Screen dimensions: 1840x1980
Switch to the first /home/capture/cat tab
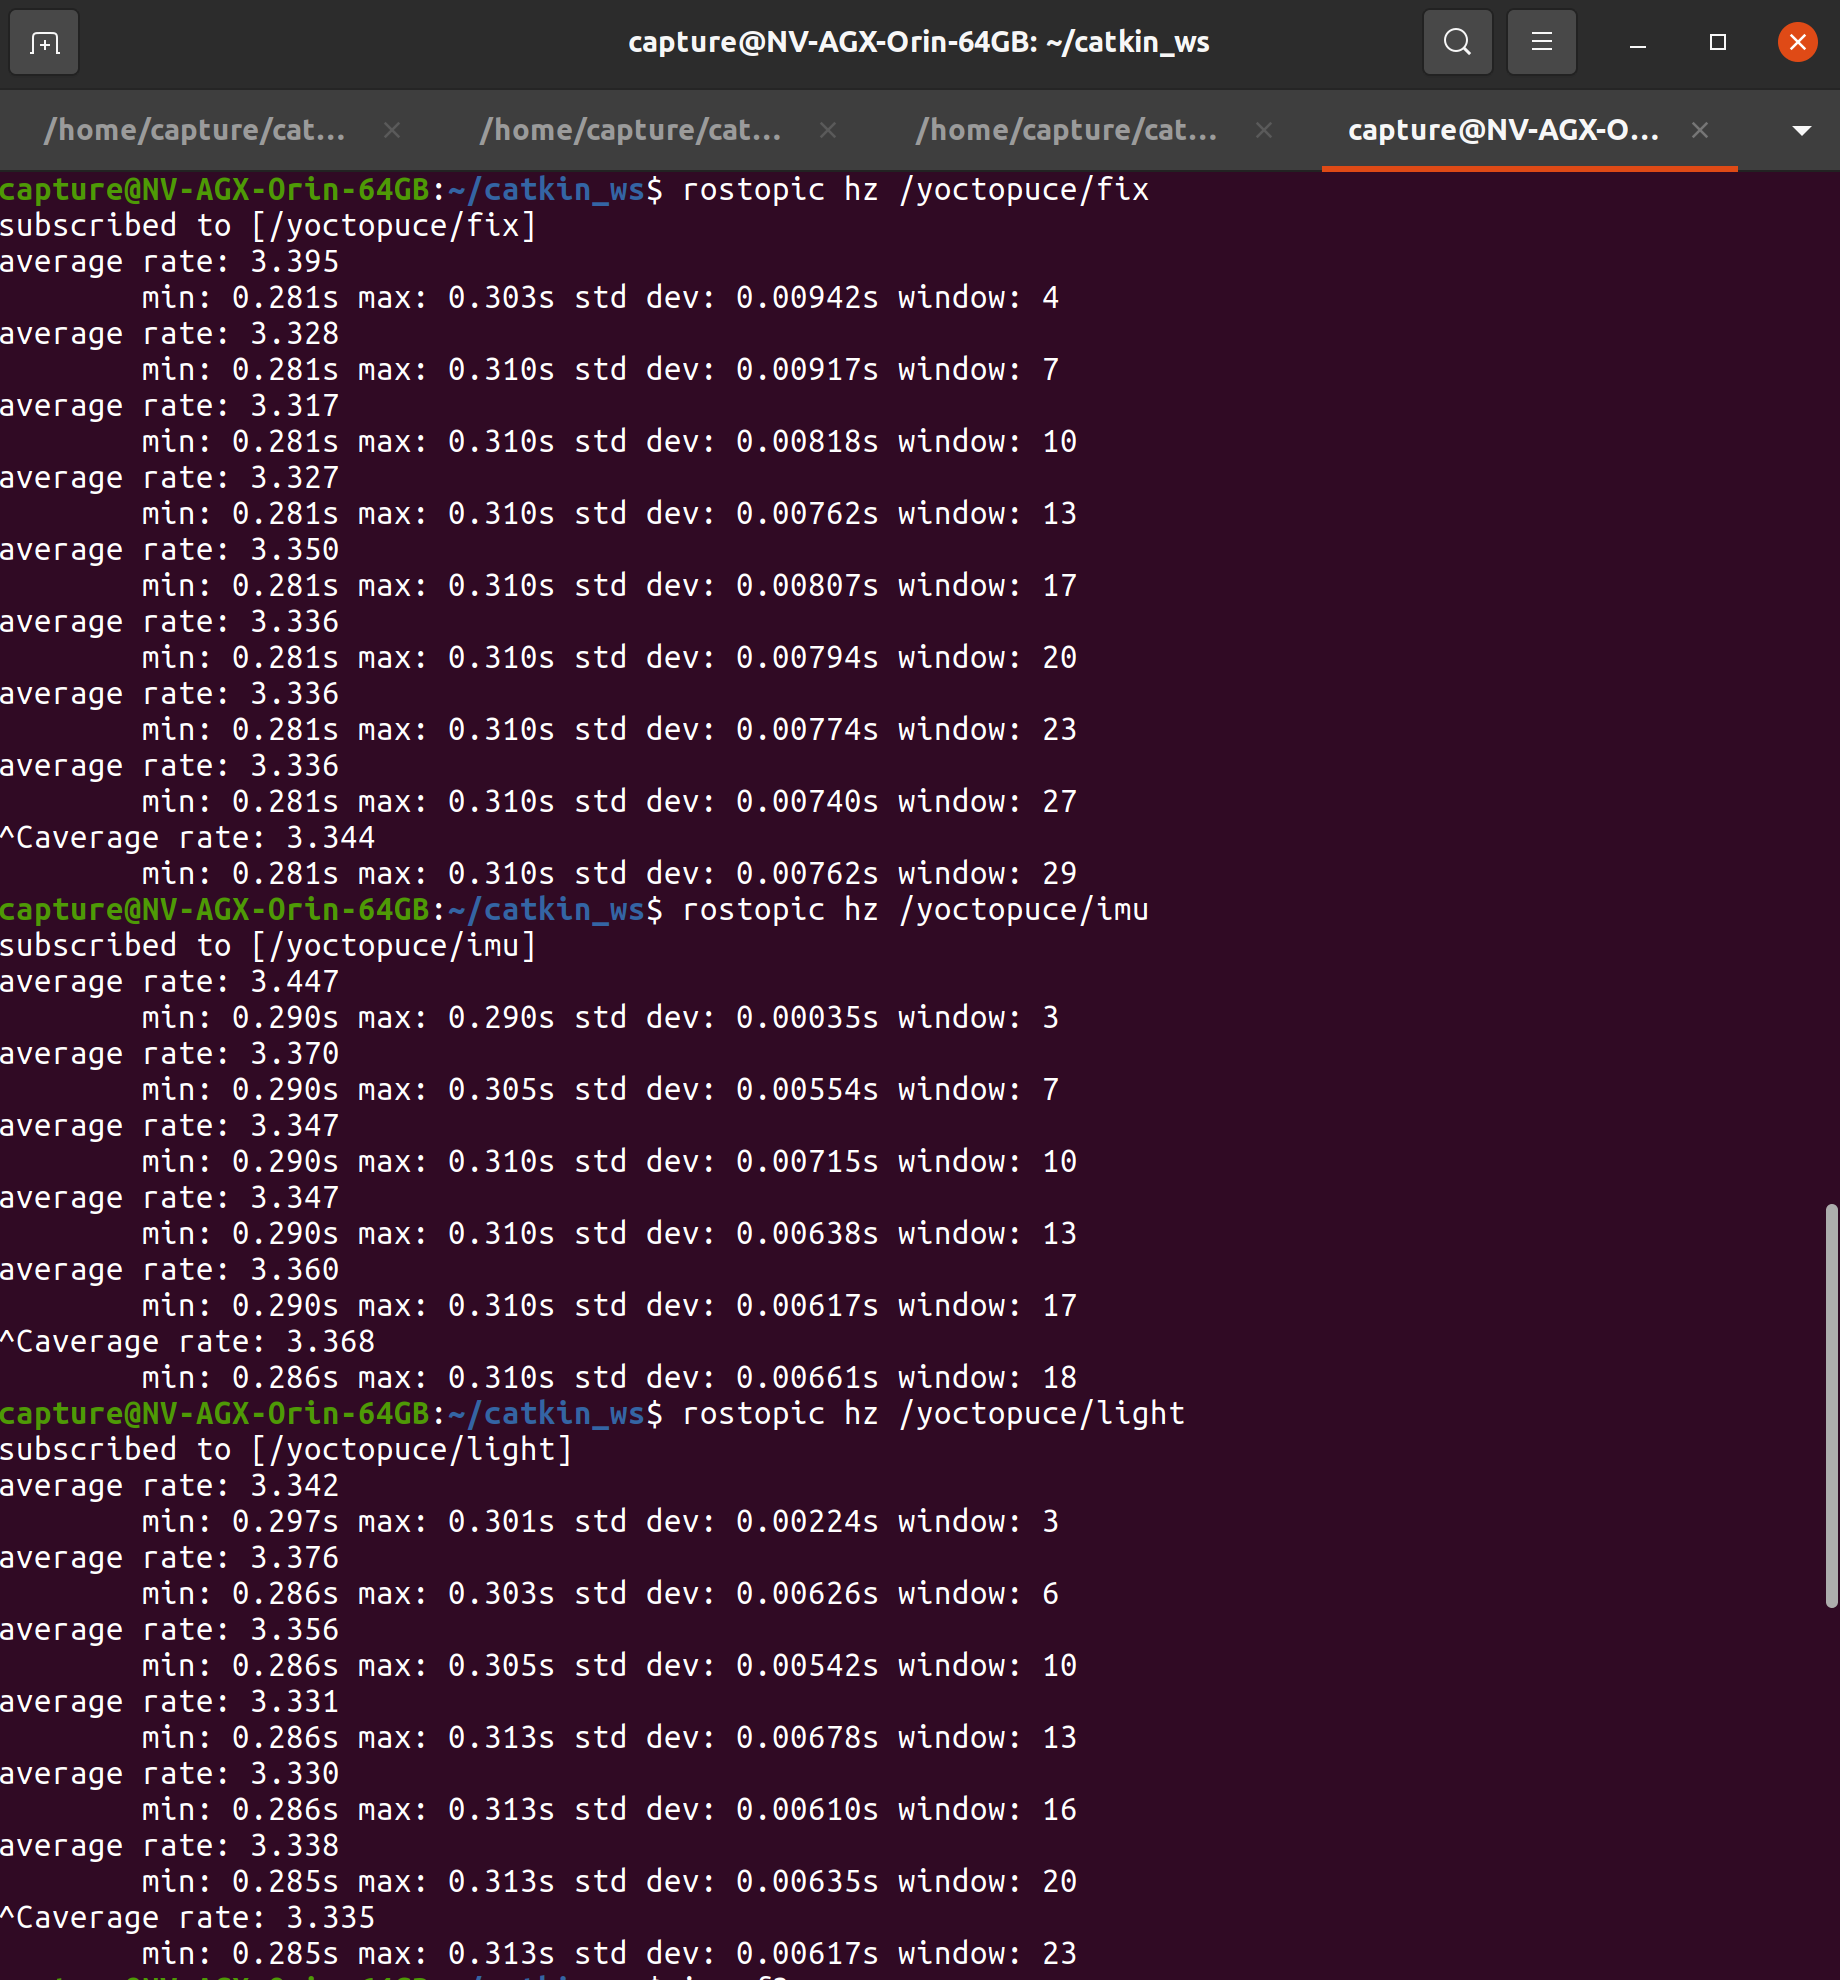[x=195, y=130]
